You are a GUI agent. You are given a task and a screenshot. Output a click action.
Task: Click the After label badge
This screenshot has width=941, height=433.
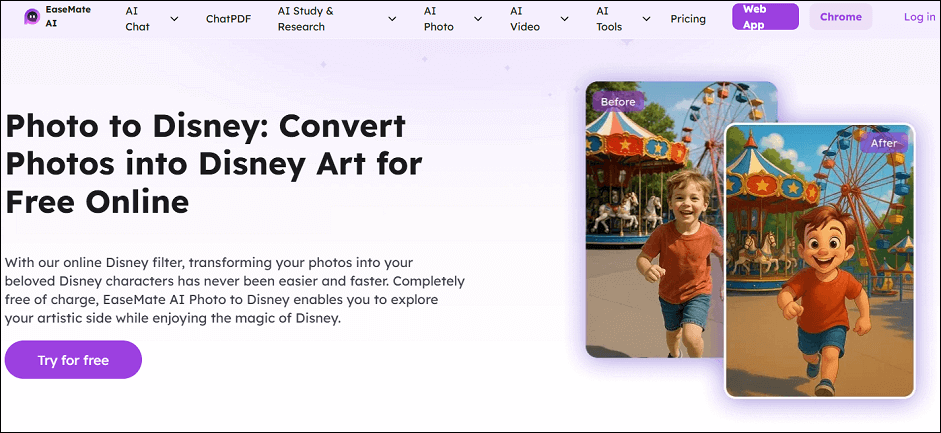point(883,143)
